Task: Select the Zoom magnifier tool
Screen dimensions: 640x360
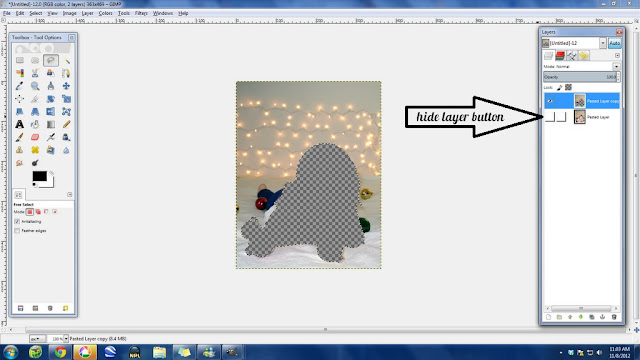Action: point(35,86)
